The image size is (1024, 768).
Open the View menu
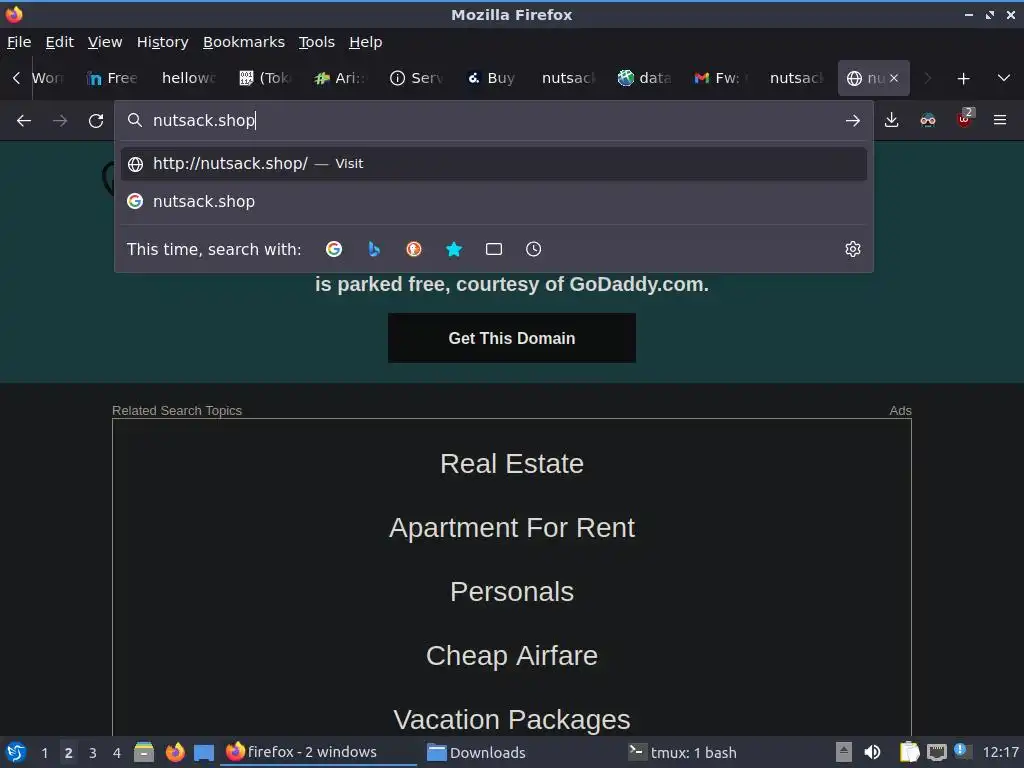[x=105, y=42]
